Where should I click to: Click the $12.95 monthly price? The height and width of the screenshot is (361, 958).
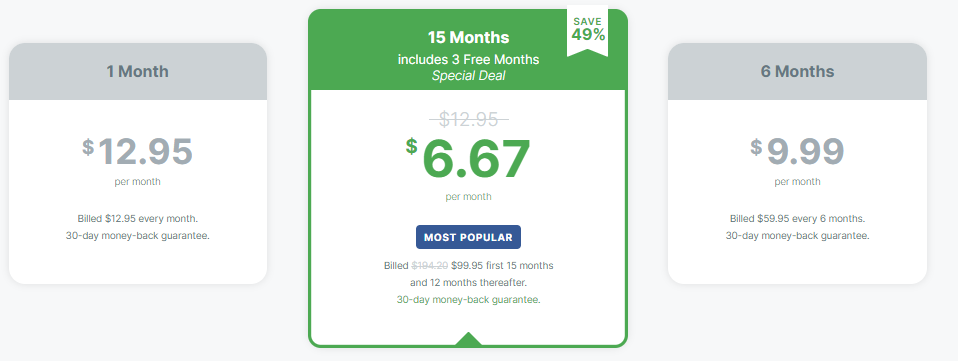(x=137, y=151)
